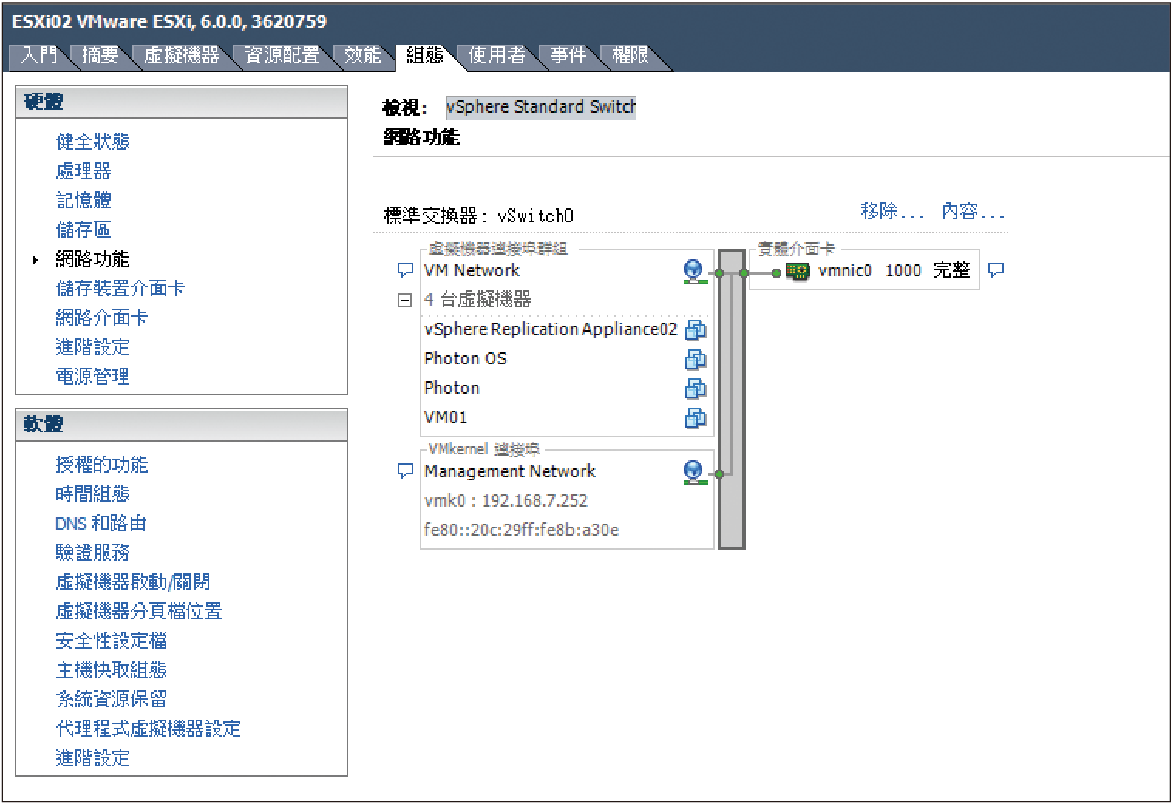Screen dimensions: 1173x805
Task: Click 內容... link for vSwitch0
Action: click(x=973, y=212)
